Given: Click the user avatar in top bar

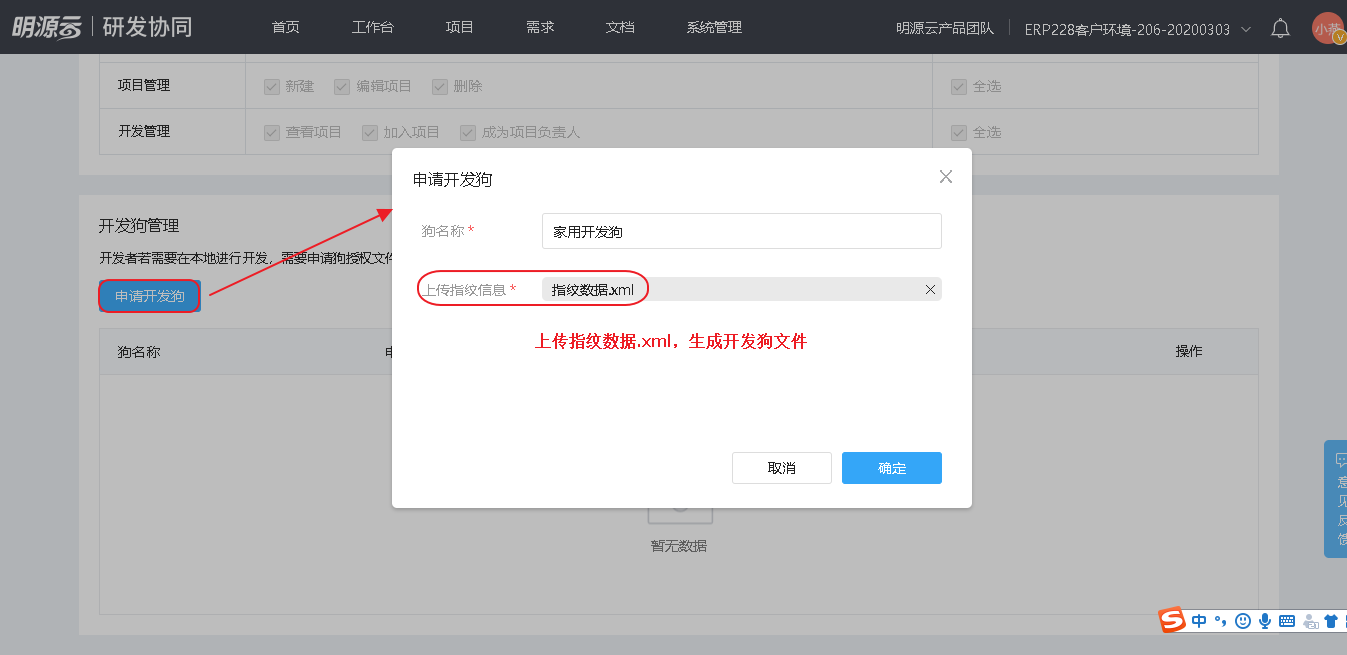Looking at the screenshot, I should [1328, 28].
